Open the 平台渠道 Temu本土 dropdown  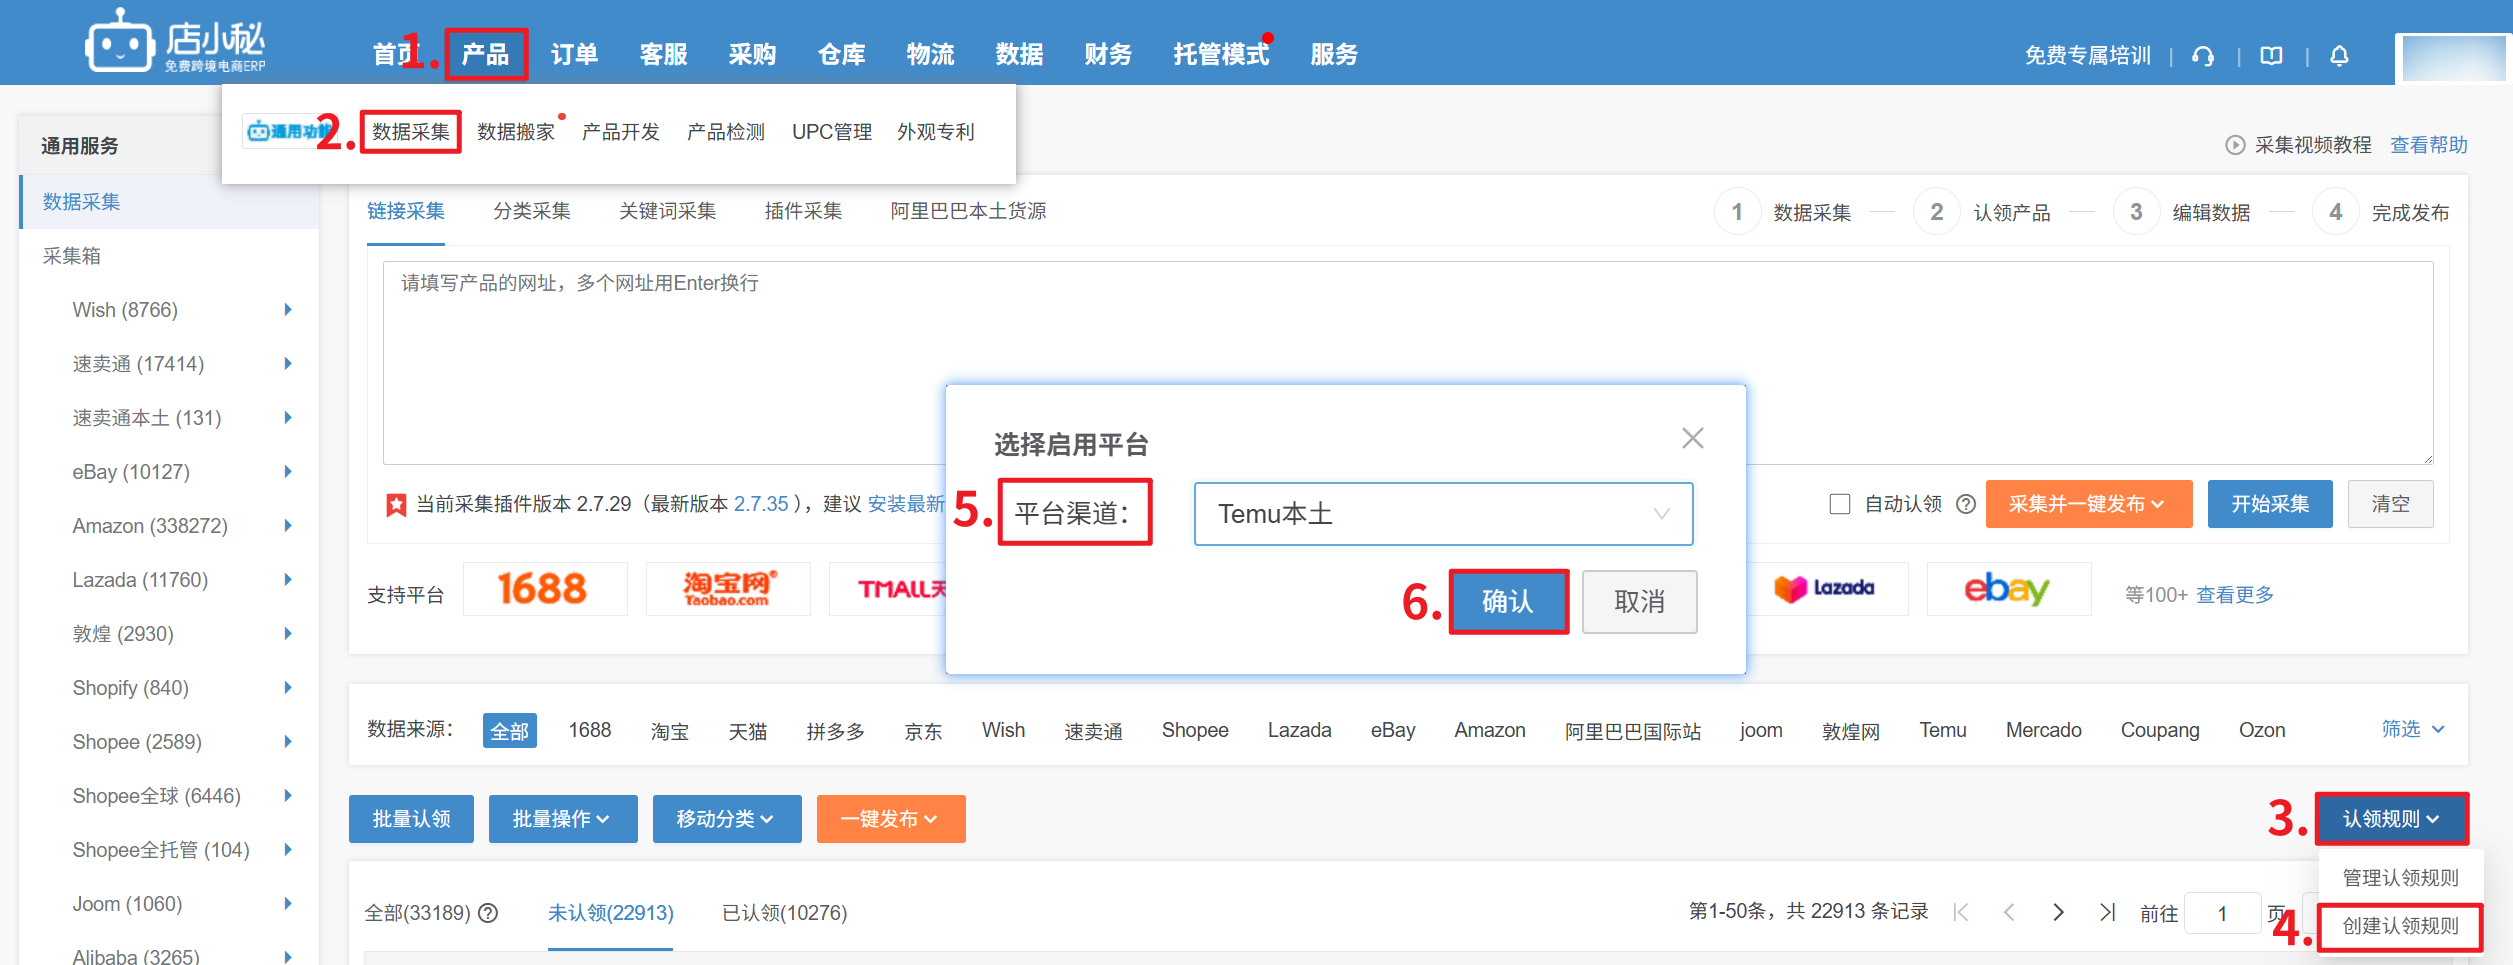[x=1442, y=514]
